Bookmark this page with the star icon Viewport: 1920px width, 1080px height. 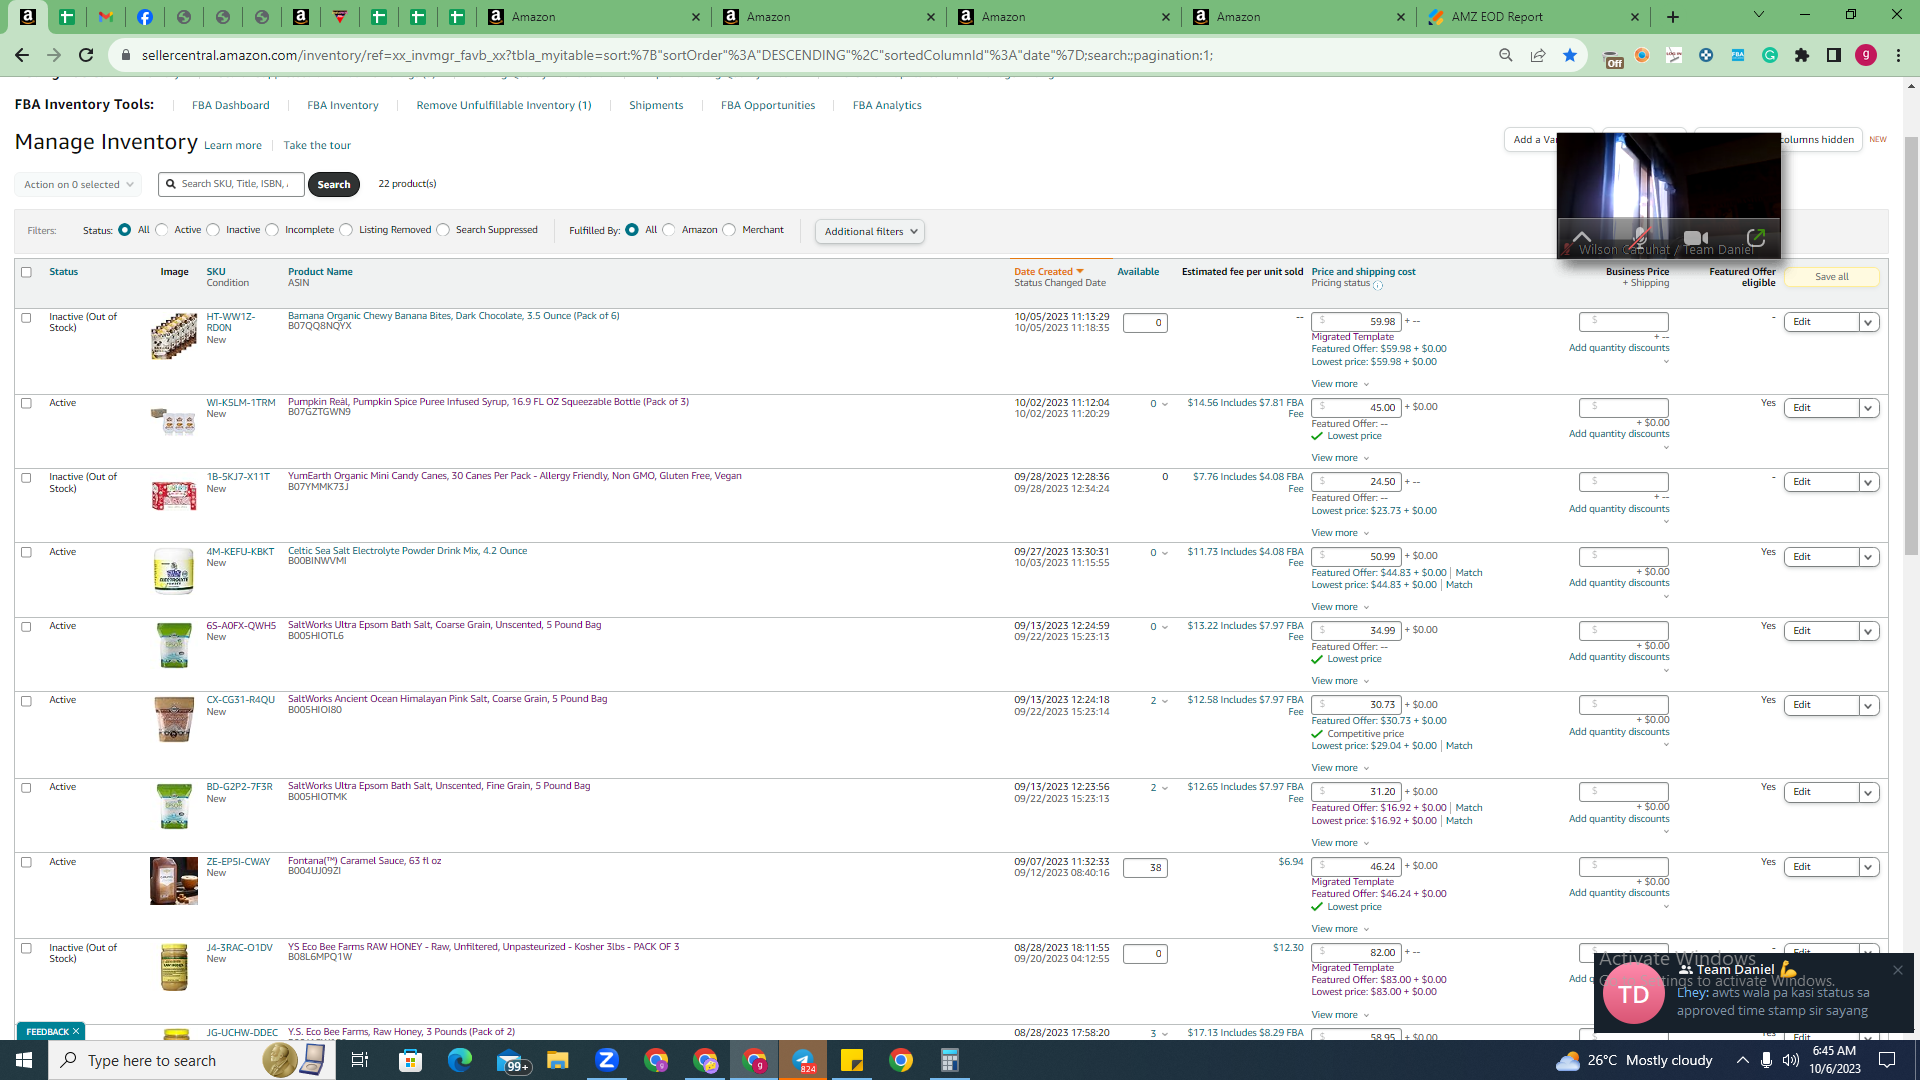(1570, 55)
